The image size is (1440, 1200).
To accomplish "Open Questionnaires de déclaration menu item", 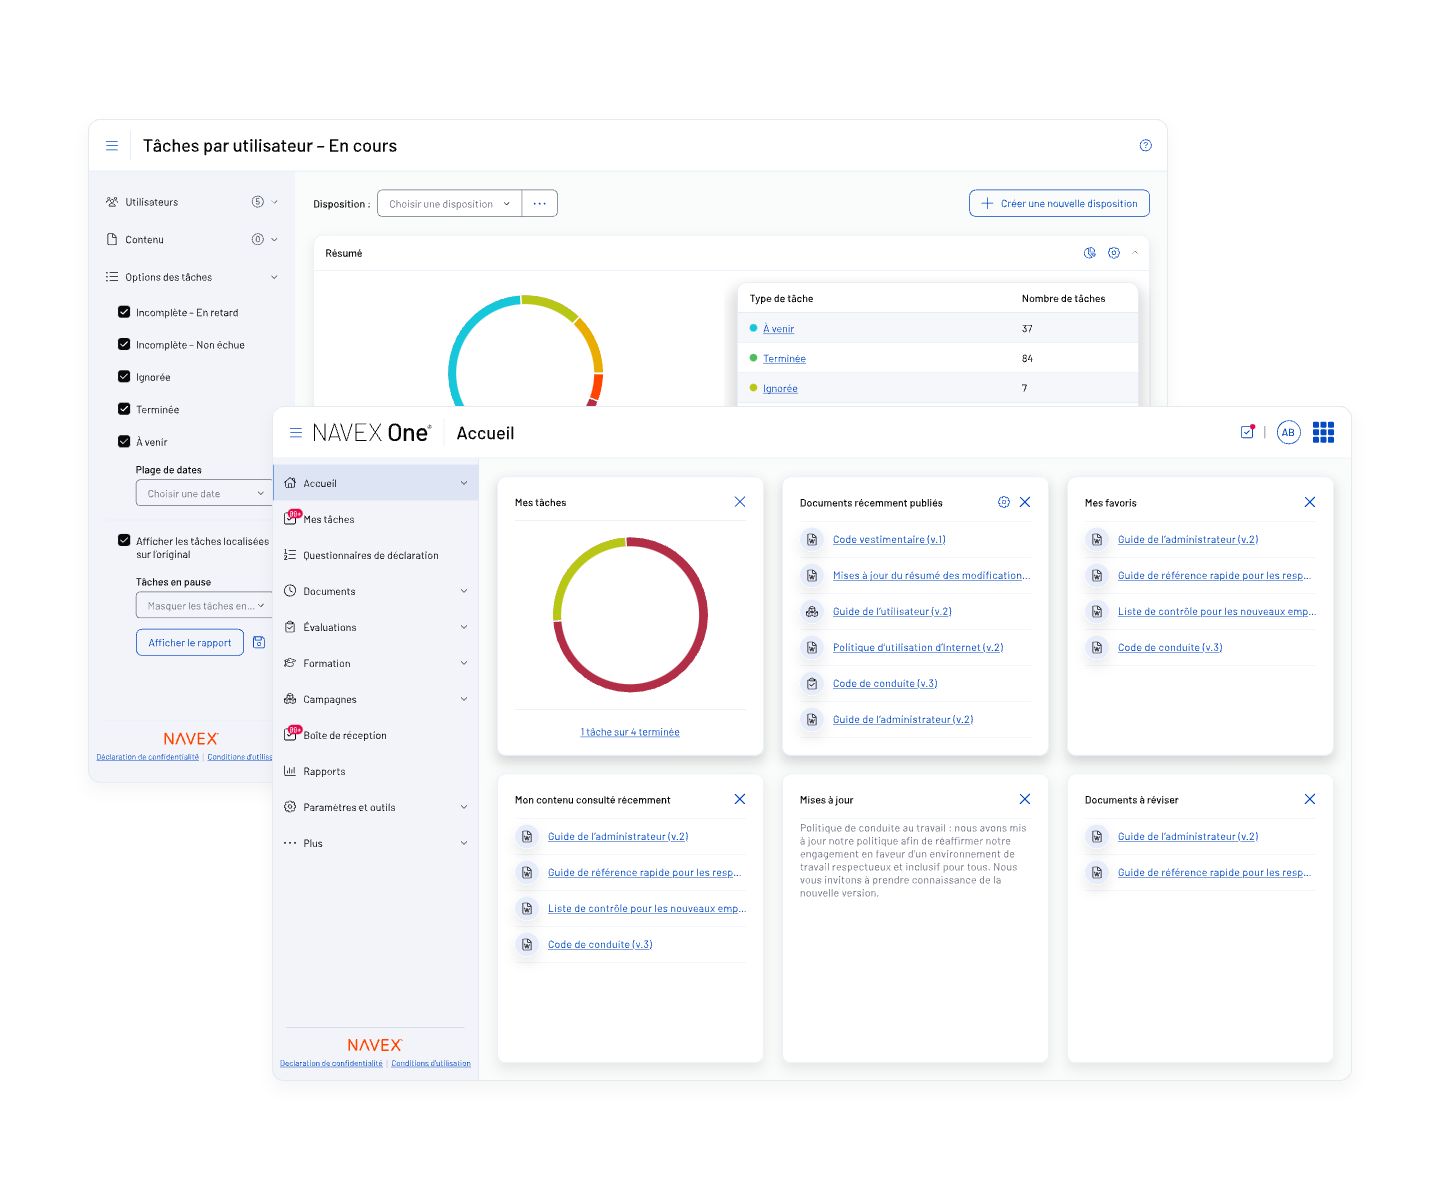I will (x=375, y=555).
